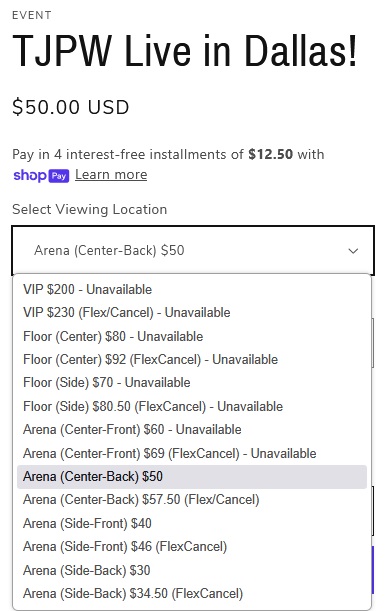The height and width of the screenshot is (611, 389).
Task: Choose Arena (Center-Back) $57.50 (Flex/Cancel)
Action: point(192,500)
